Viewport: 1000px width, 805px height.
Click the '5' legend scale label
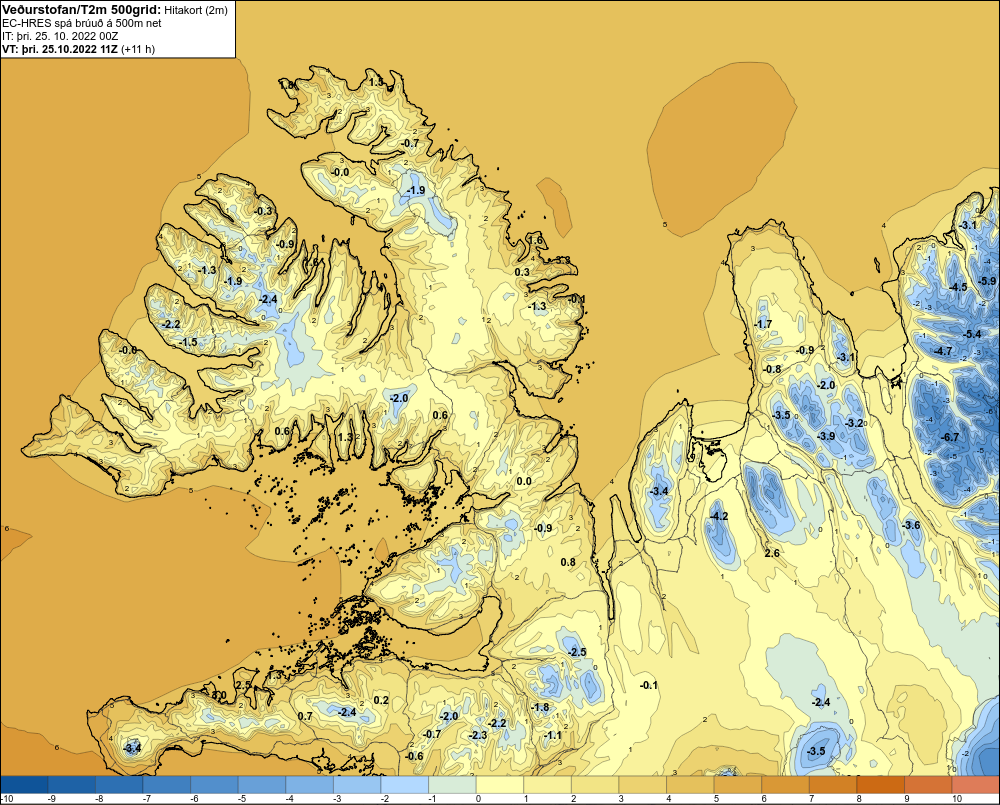(716, 798)
